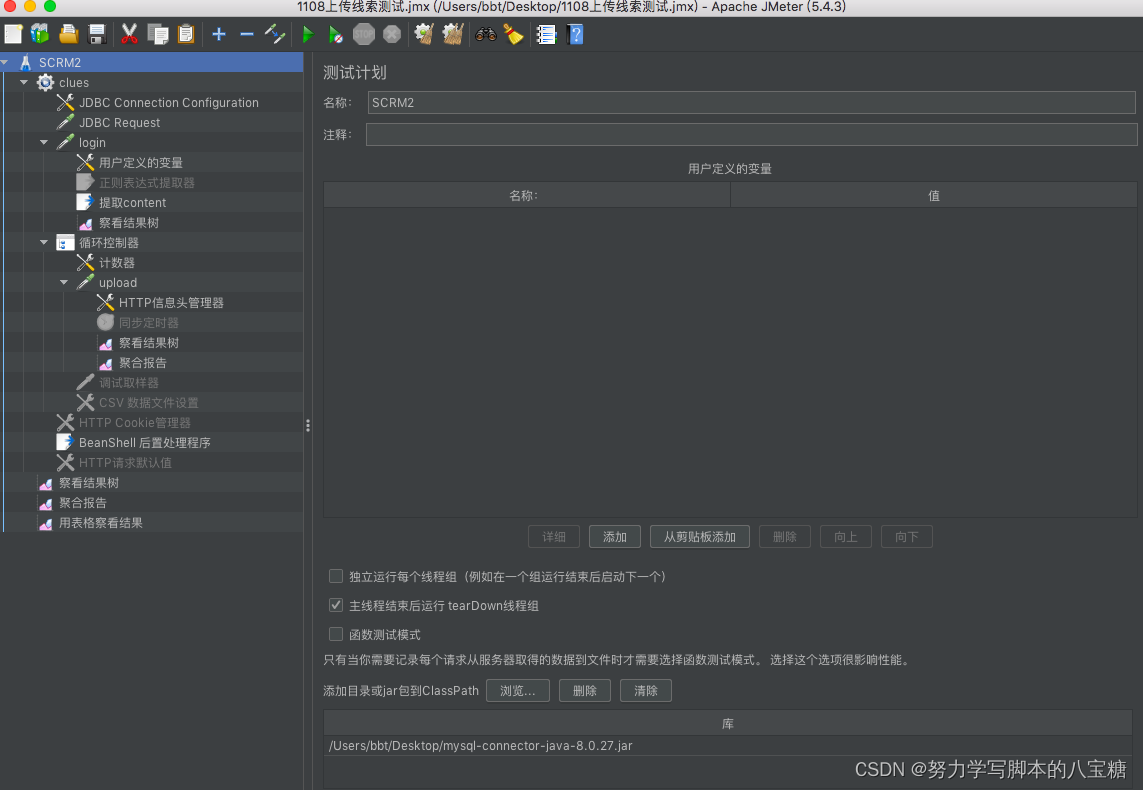Select JDBC Connection Configuration tree item
Image resolution: width=1143 pixels, height=790 pixels.
tap(168, 103)
